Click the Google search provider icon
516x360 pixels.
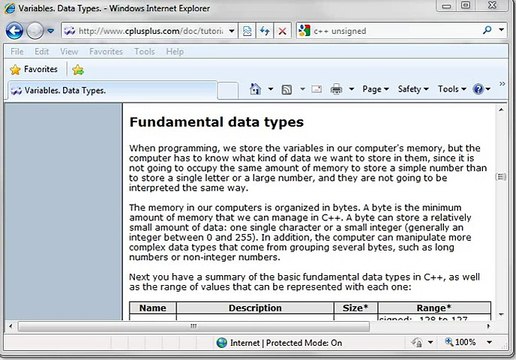[x=304, y=31]
